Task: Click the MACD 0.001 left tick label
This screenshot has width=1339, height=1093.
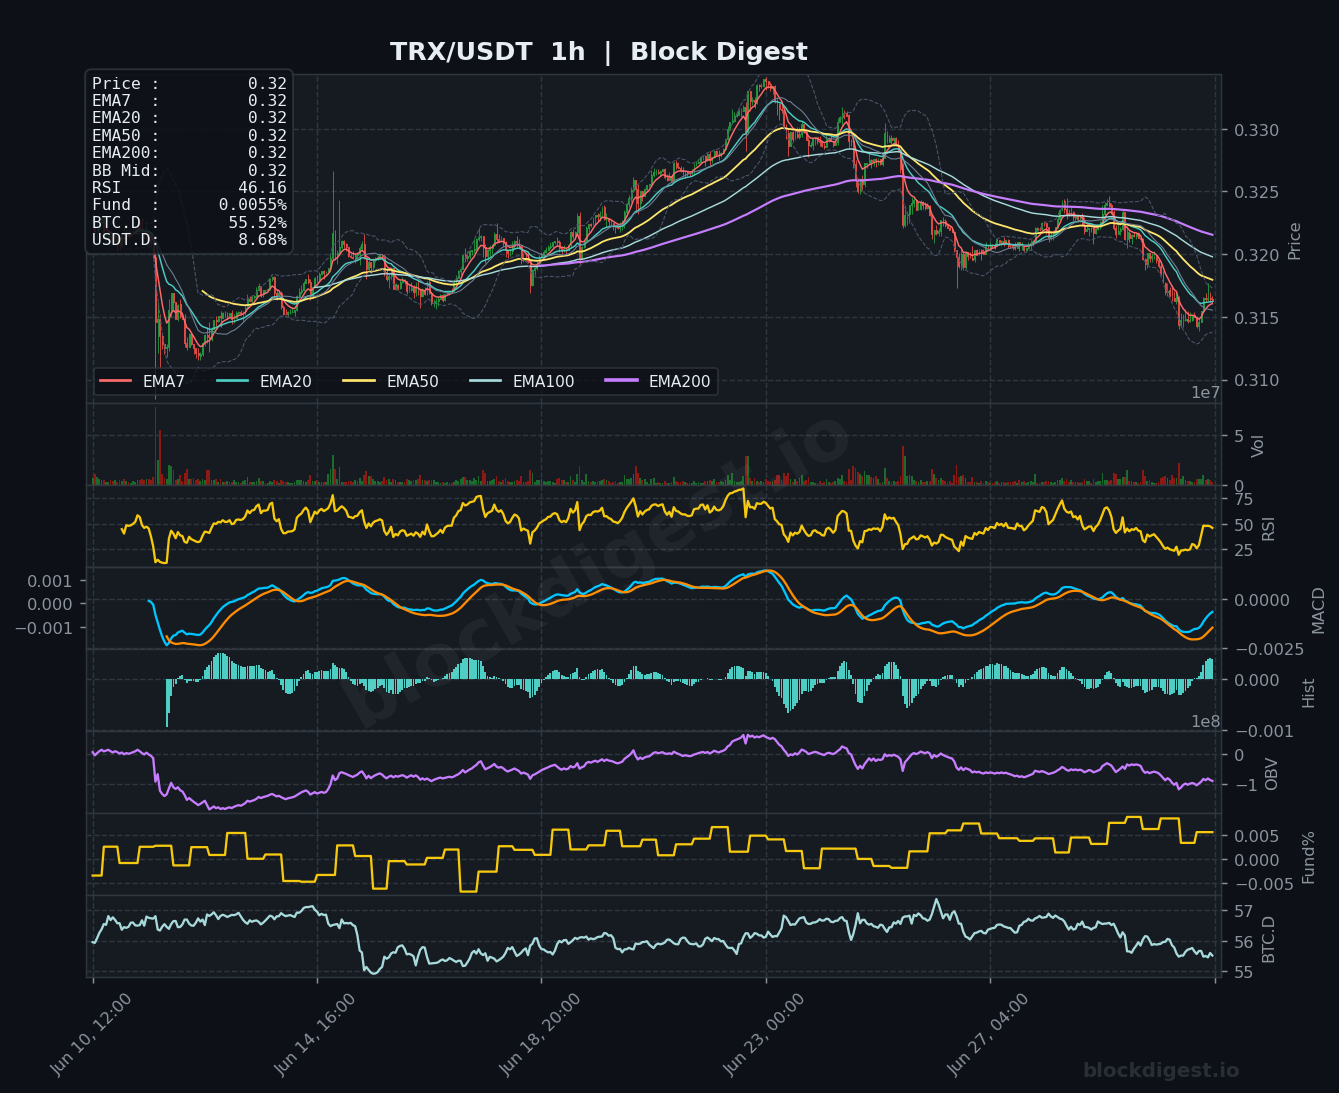Action: coord(50,581)
